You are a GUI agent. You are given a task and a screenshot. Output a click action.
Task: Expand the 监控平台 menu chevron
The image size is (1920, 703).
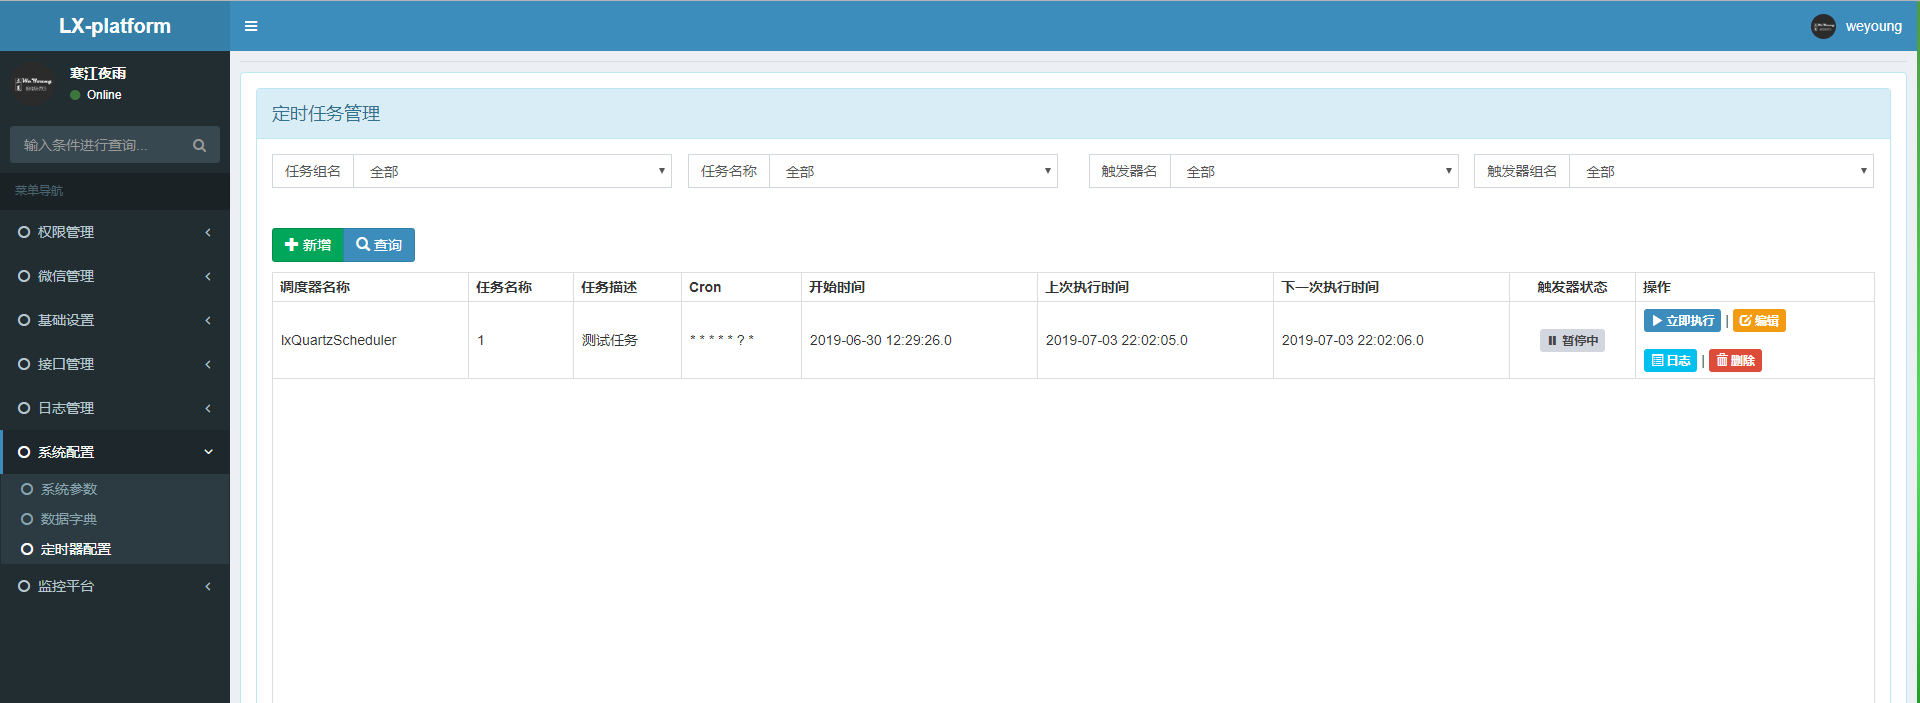[208, 586]
